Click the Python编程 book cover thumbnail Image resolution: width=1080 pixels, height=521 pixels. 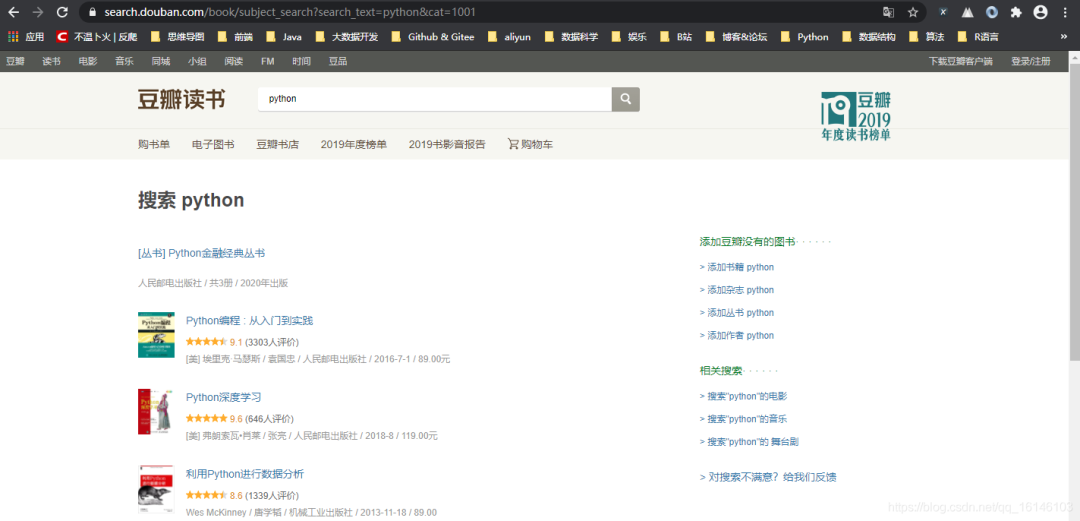pos(156,335)
